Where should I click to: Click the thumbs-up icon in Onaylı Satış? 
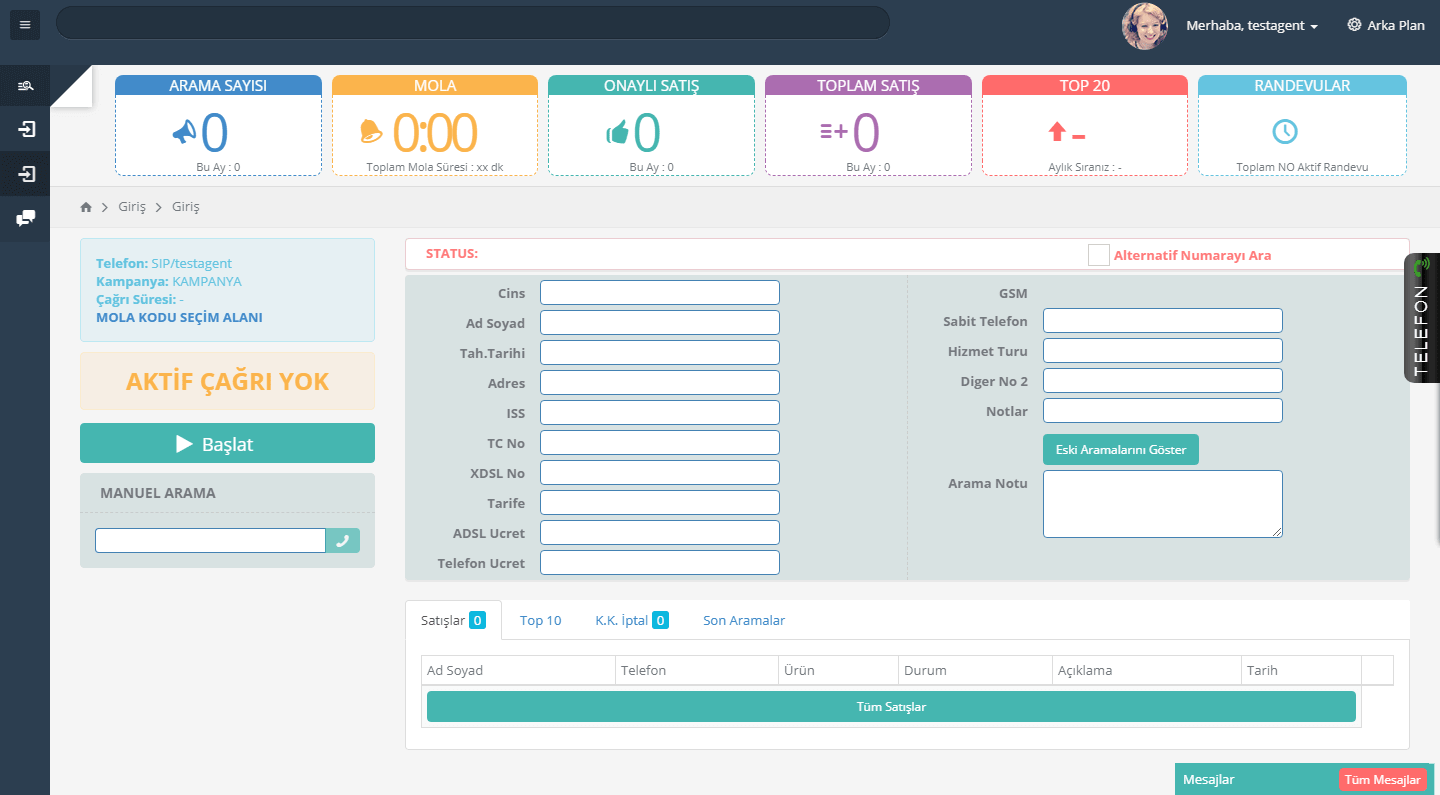point(617,131)
